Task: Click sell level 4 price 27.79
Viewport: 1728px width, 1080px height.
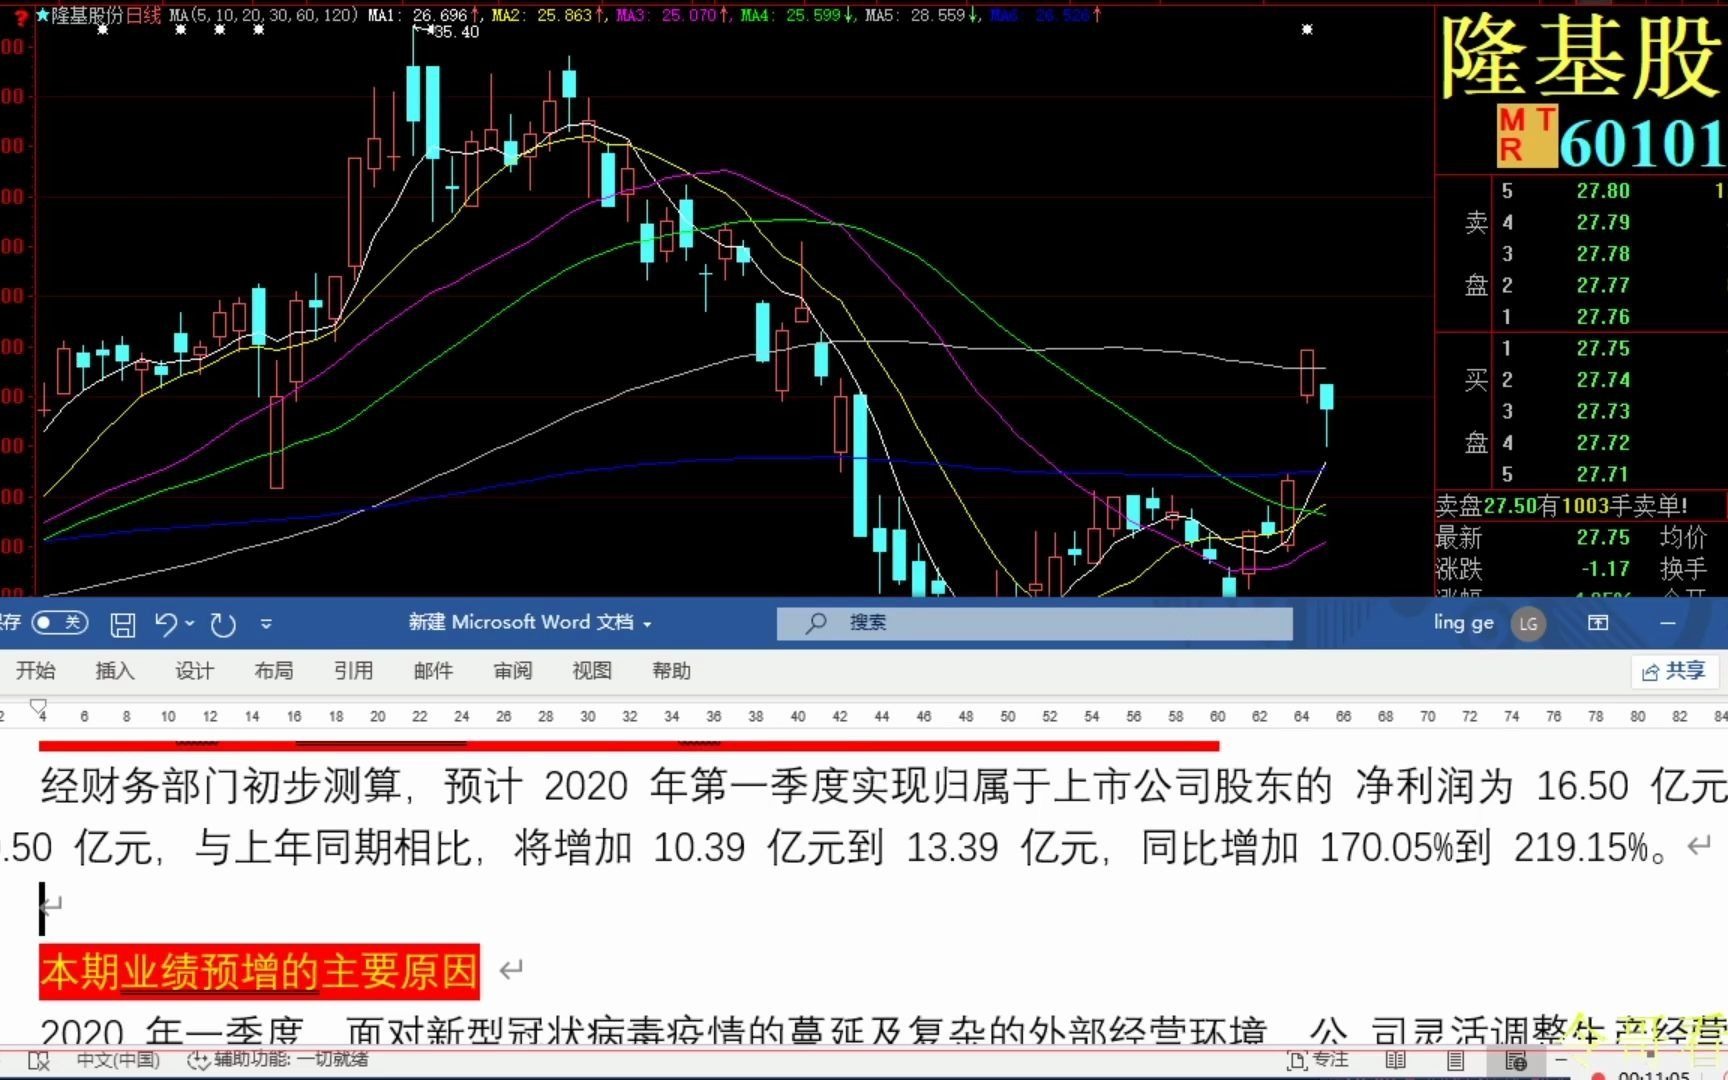Action: (x=1603, y=222)
